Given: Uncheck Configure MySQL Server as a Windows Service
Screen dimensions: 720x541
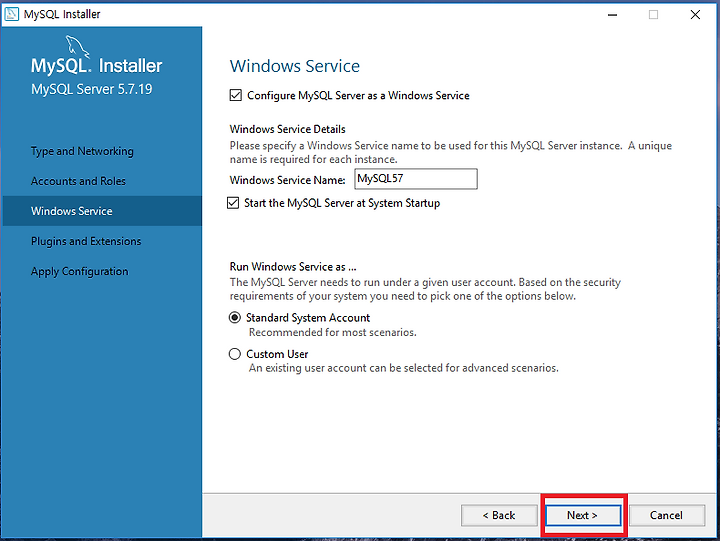Looking at the screenshot, I should point(236,95).
